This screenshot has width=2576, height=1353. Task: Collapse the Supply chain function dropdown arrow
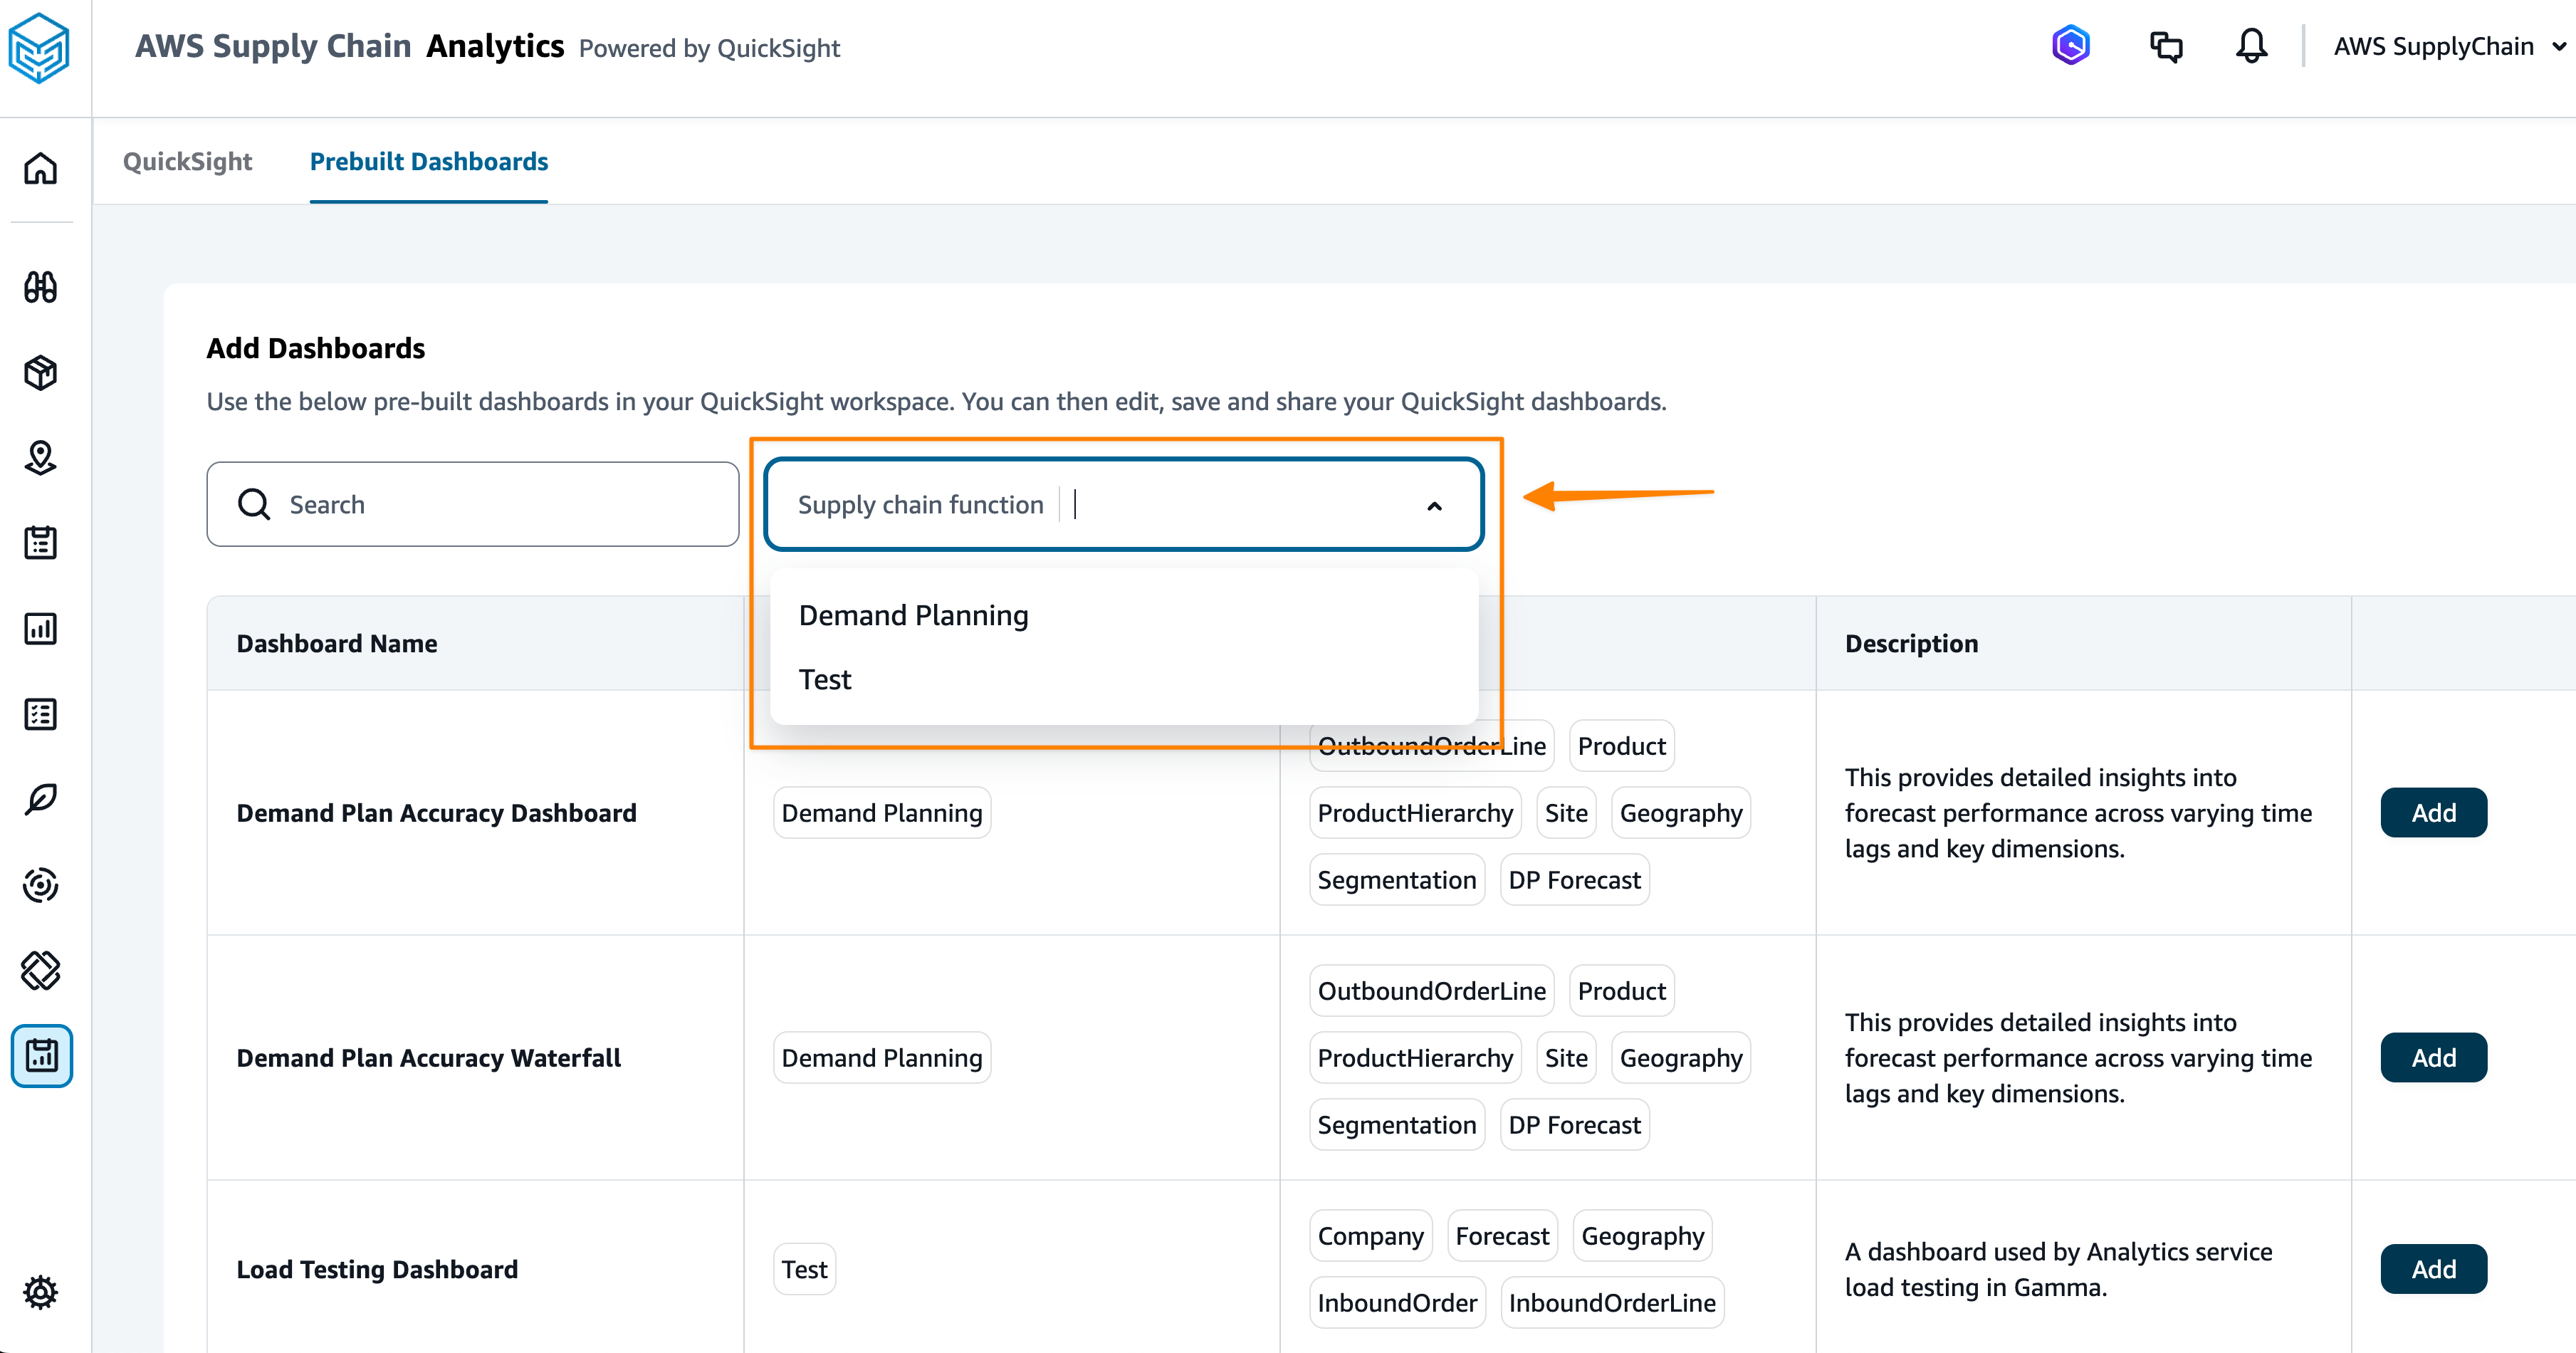point(1434,505)
